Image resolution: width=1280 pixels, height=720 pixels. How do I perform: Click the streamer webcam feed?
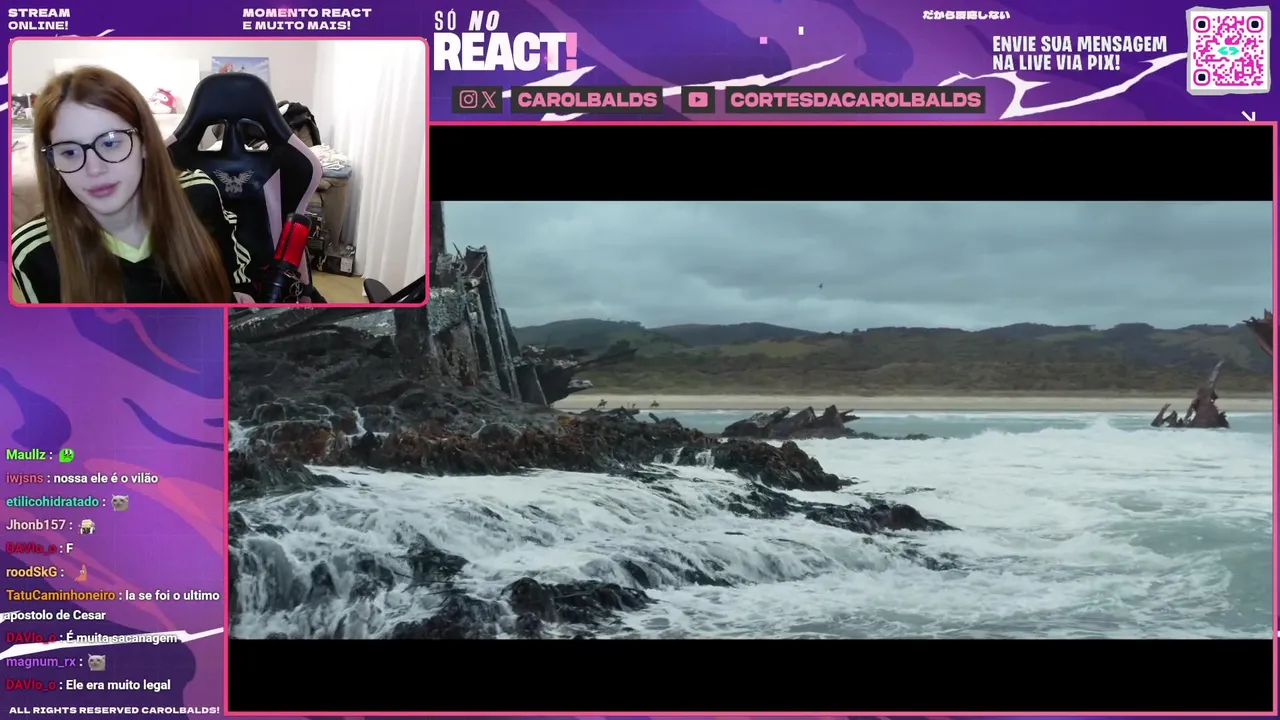[x=218, y=171]
